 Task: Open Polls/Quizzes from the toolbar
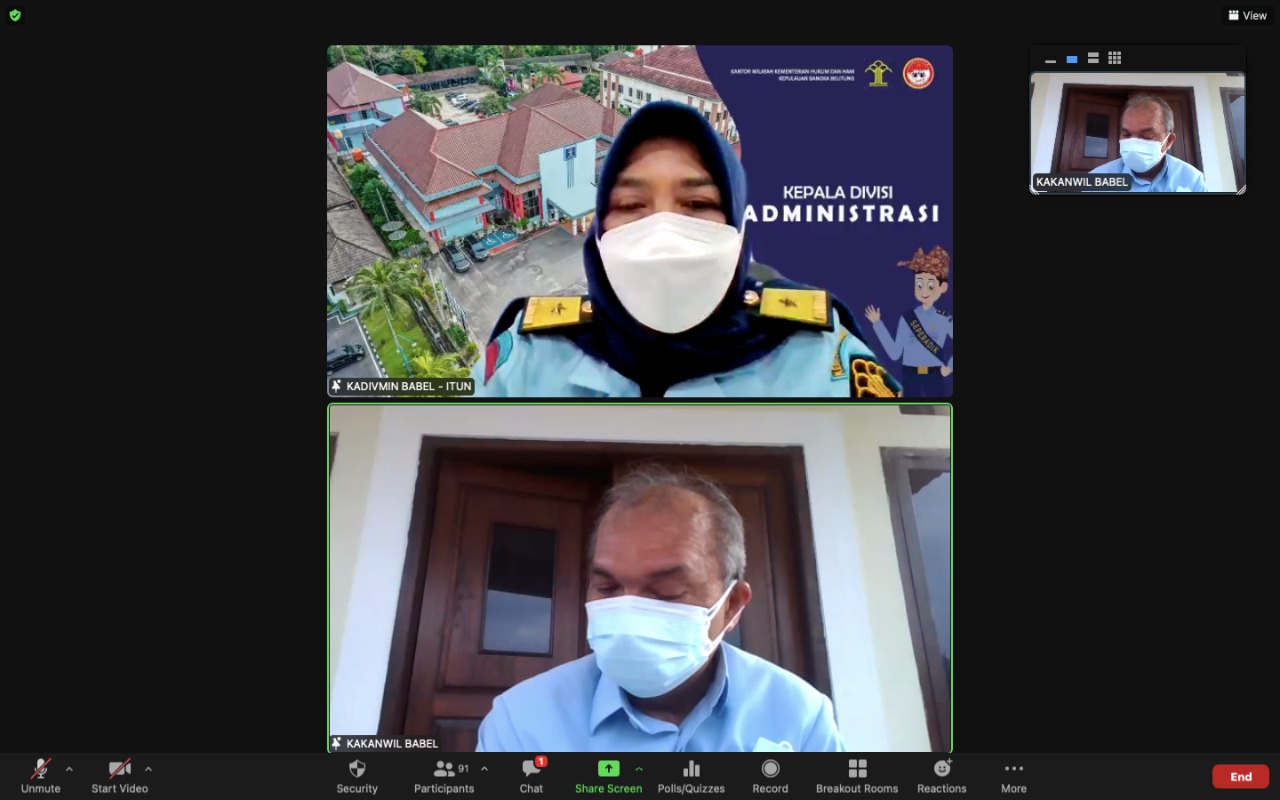[x=691, y=775]
